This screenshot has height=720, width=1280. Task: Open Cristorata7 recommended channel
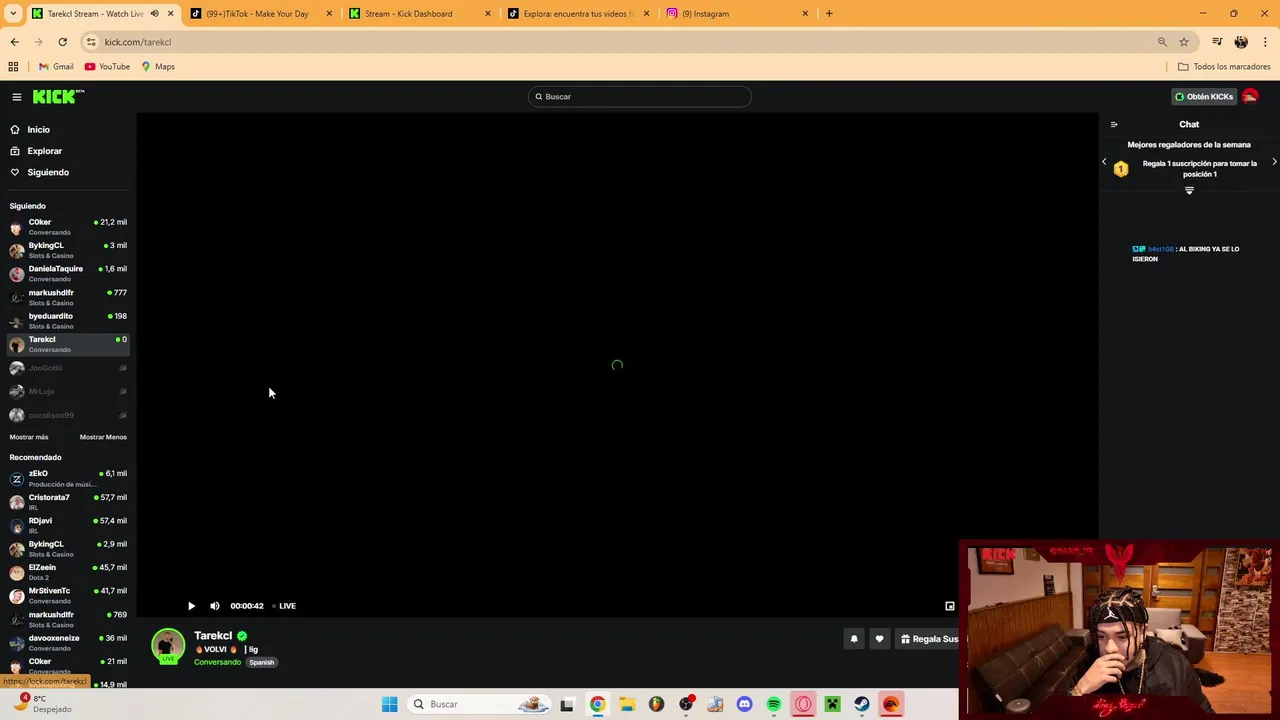[68, 502]
